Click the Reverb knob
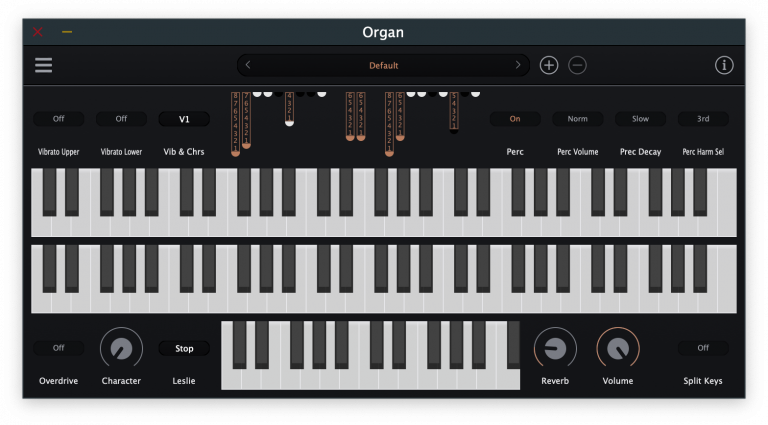The image size is (768, 425). [x=555, y=349]
